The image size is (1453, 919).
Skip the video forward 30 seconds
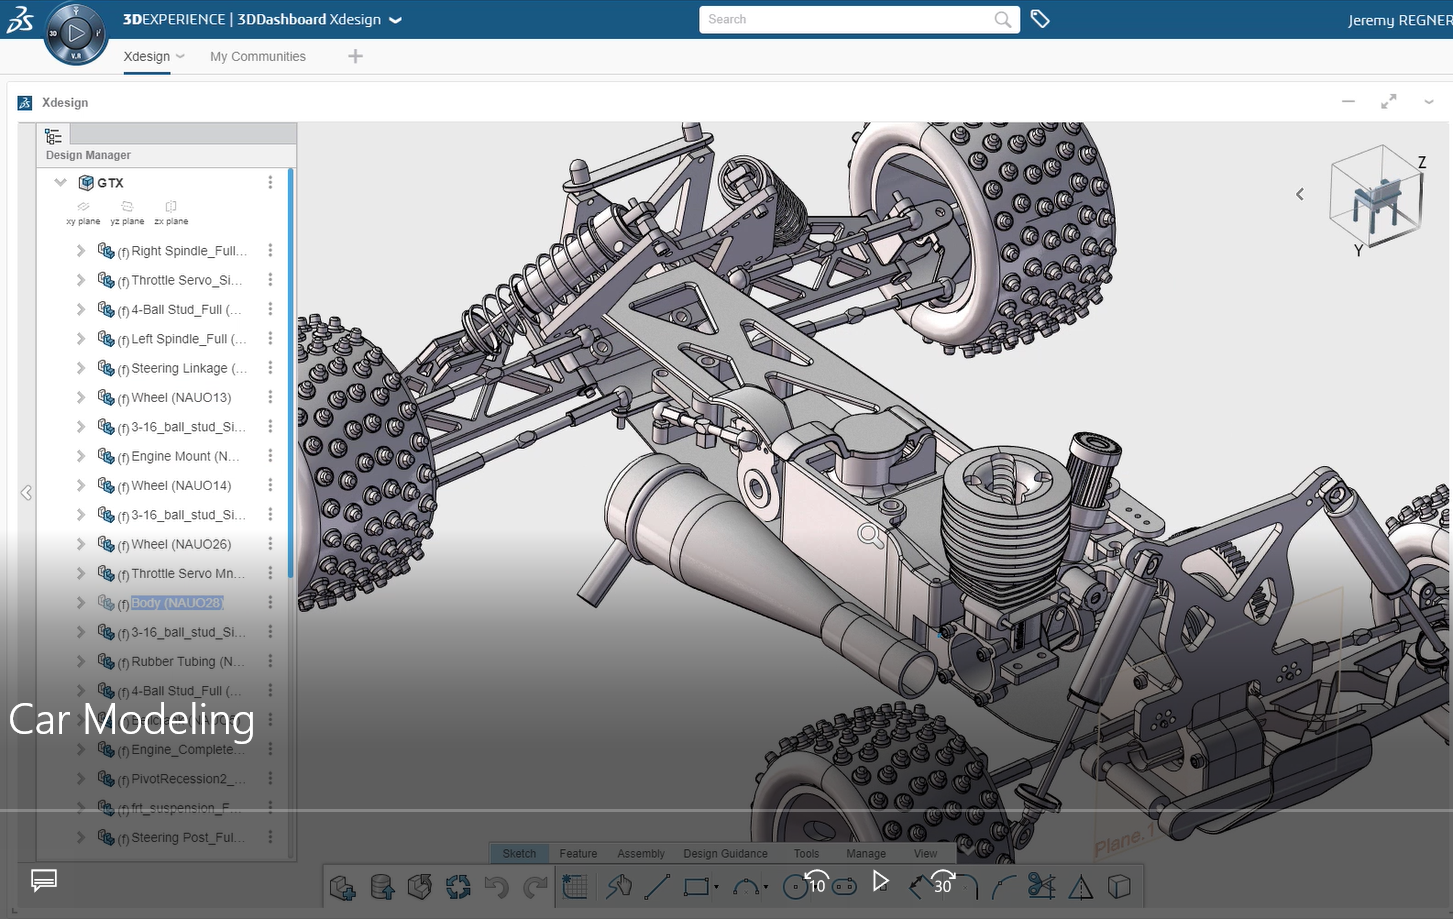943,883
